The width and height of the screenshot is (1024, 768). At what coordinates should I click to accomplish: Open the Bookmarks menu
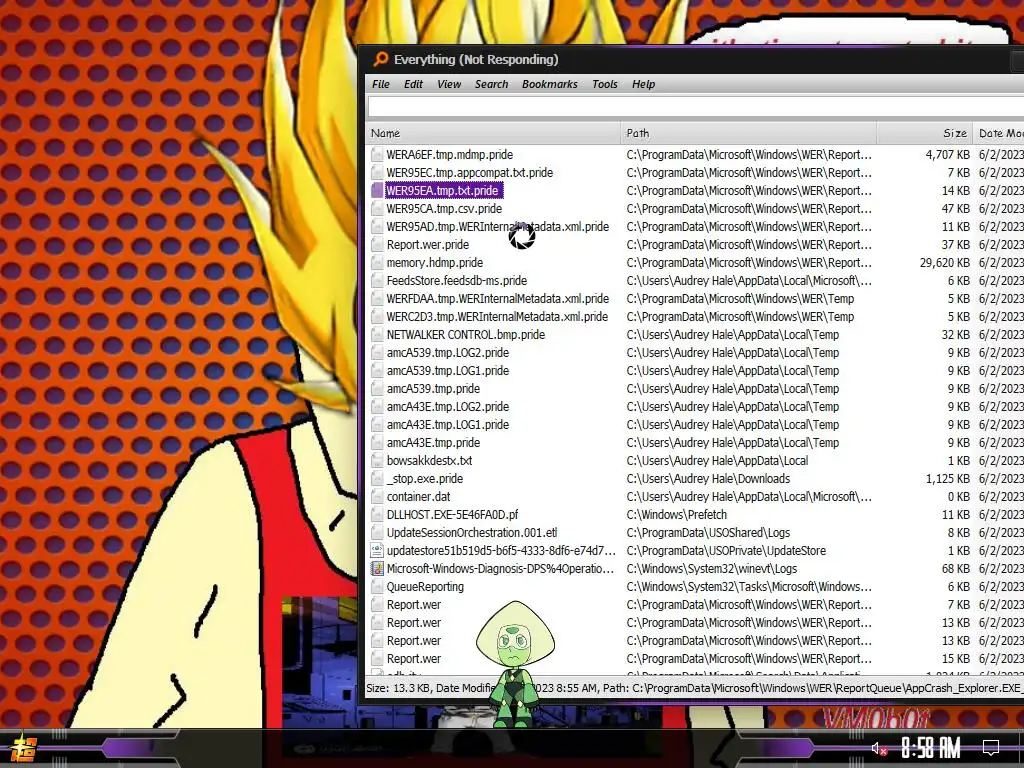tap(550, 84)
